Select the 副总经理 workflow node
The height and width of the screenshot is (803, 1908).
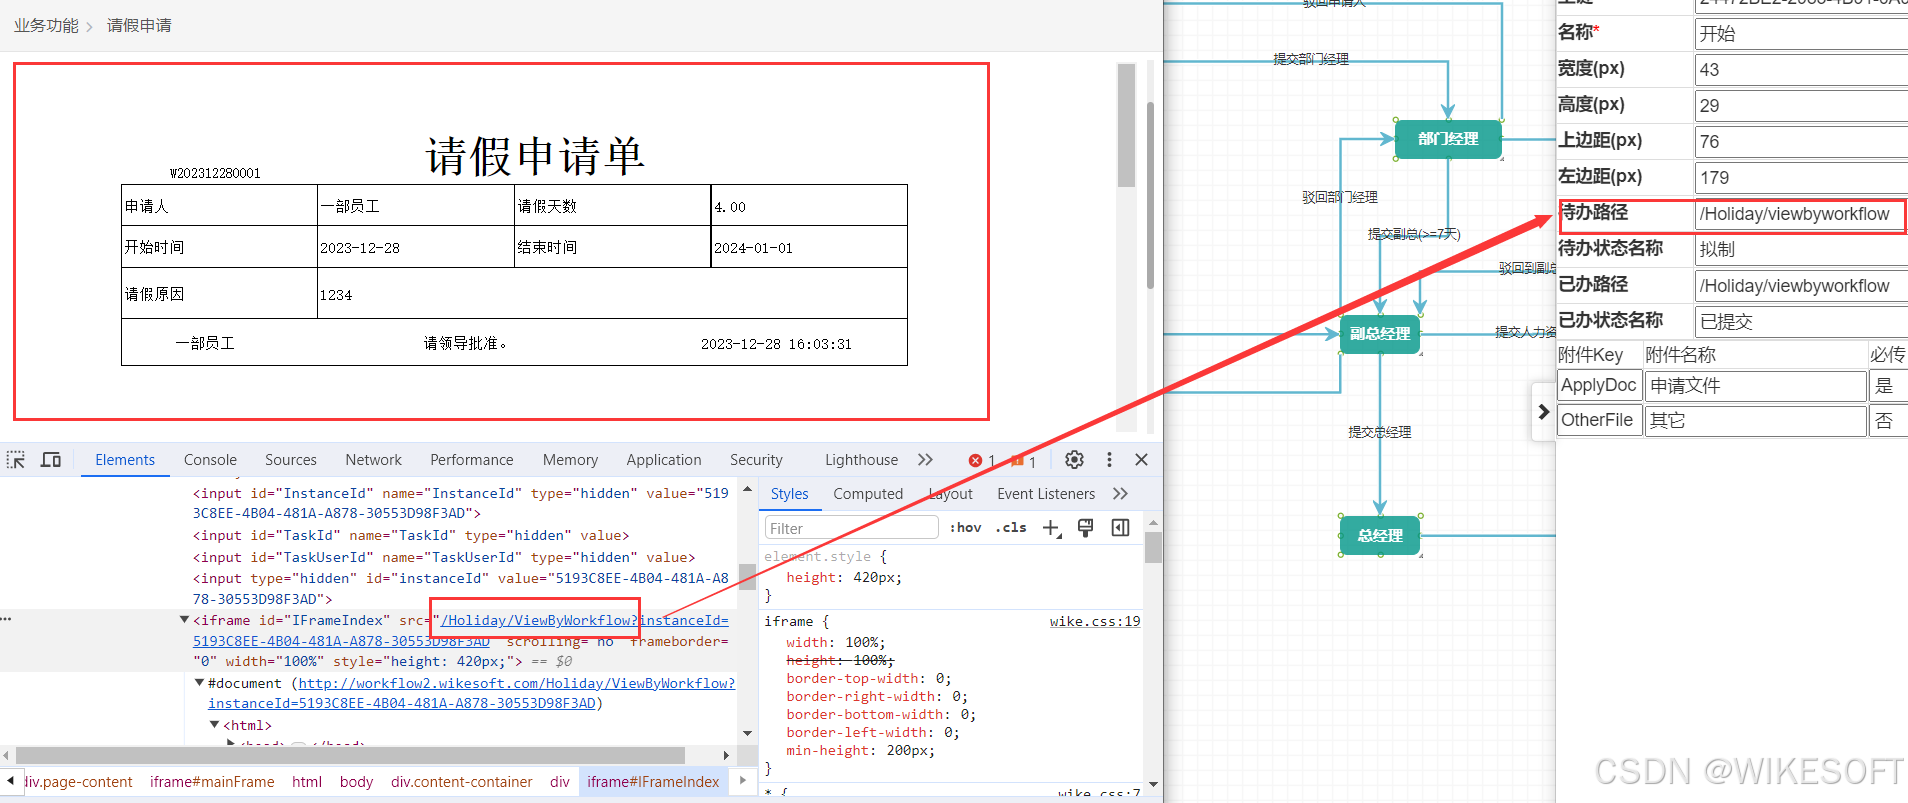click(x=1380, y=334)
